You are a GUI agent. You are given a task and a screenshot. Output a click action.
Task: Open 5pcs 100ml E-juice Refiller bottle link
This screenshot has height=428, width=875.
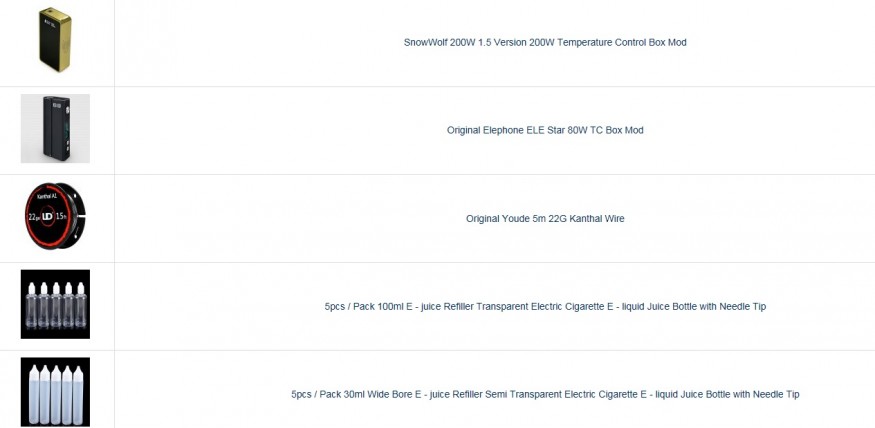point(545,306)
